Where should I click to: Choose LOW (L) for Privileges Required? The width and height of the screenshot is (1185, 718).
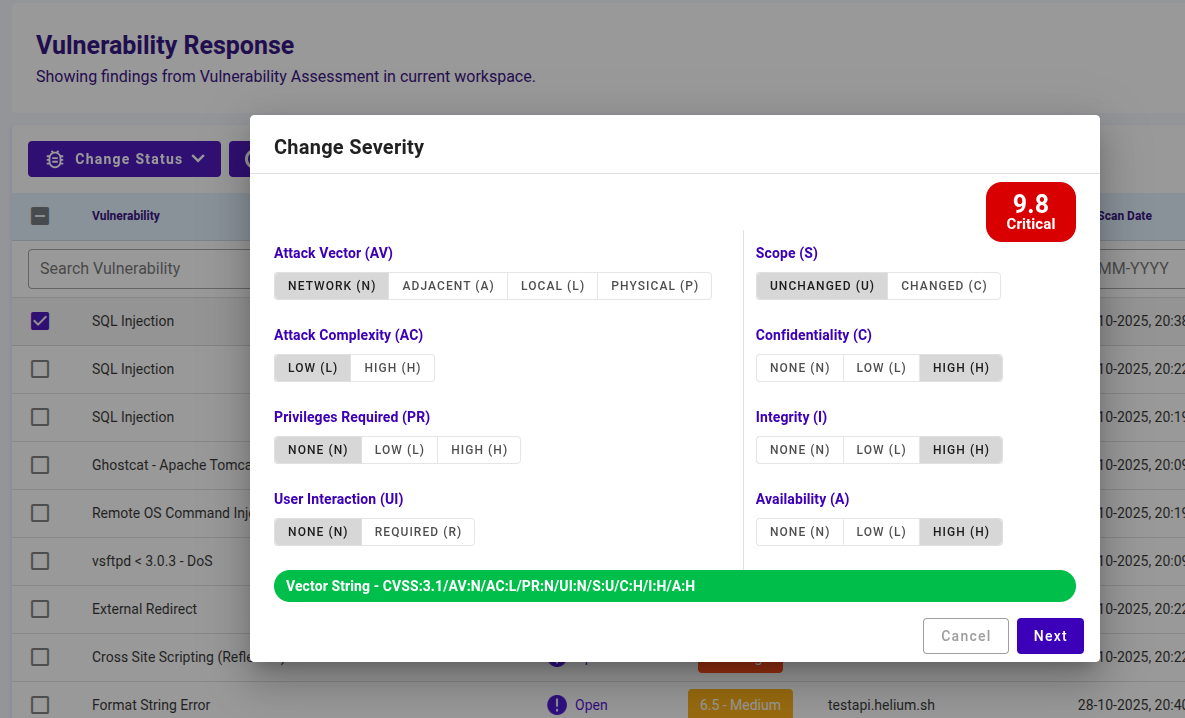click(x=399, y=450)
